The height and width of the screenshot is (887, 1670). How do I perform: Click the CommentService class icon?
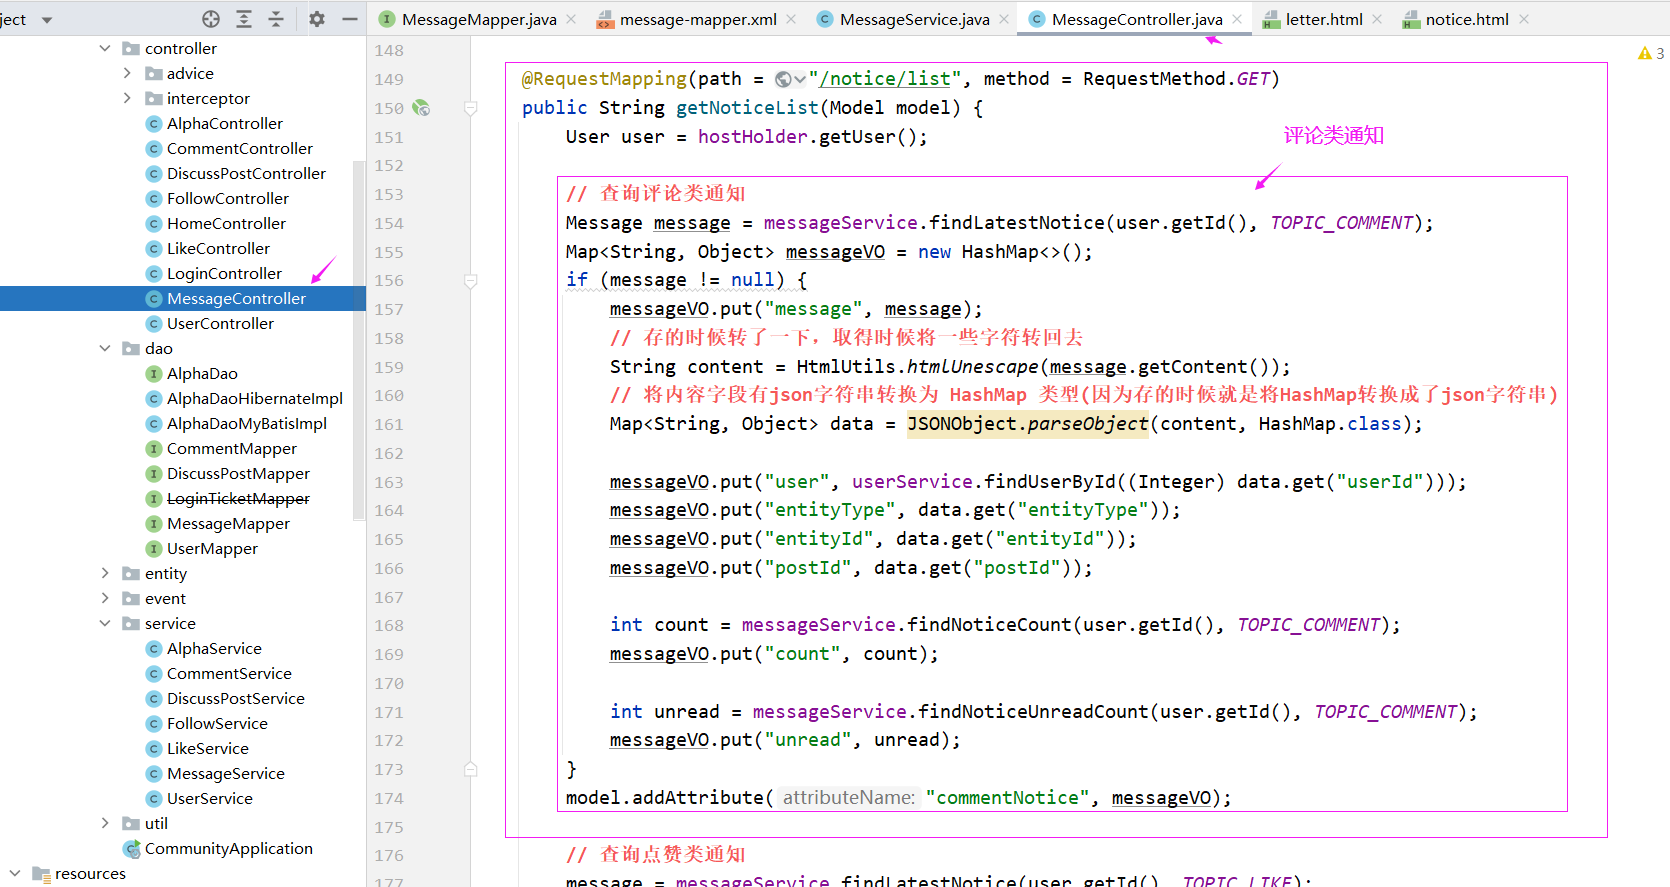coord(154,673)
